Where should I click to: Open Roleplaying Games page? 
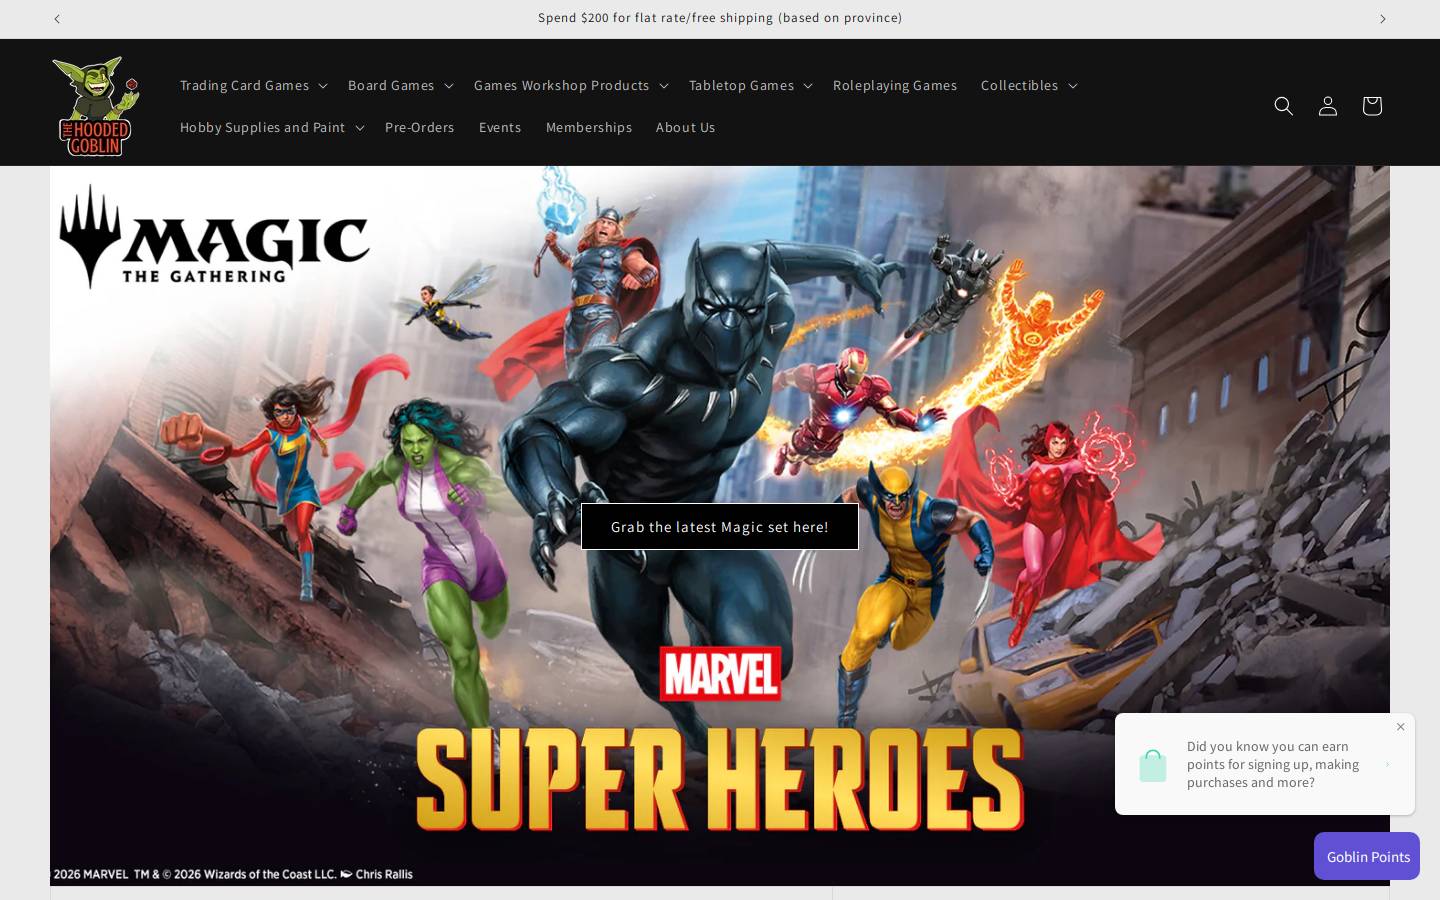click(895, 85)
